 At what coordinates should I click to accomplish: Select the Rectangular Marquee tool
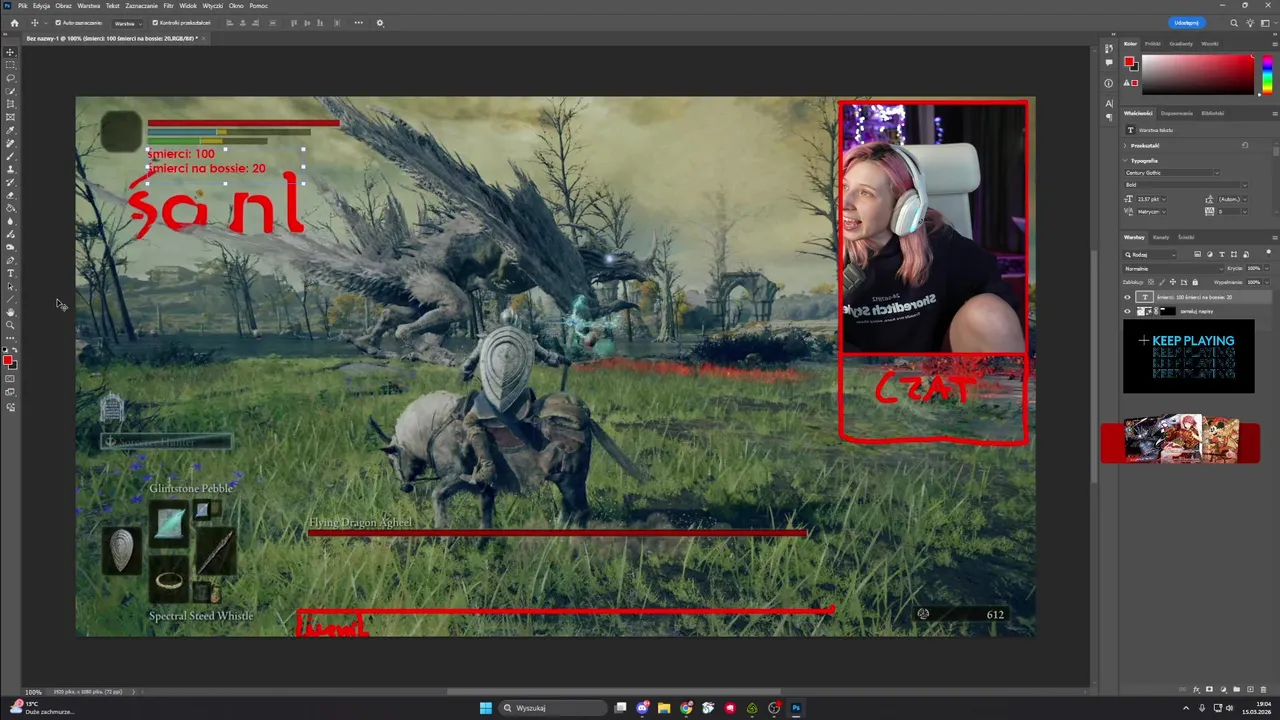coord(11,65)
